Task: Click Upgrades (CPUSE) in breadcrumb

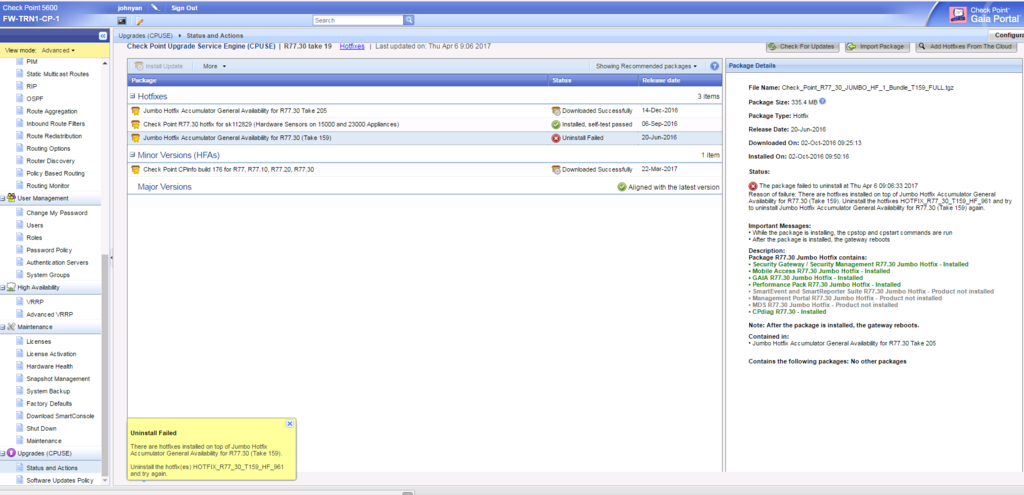Action: 146,35
